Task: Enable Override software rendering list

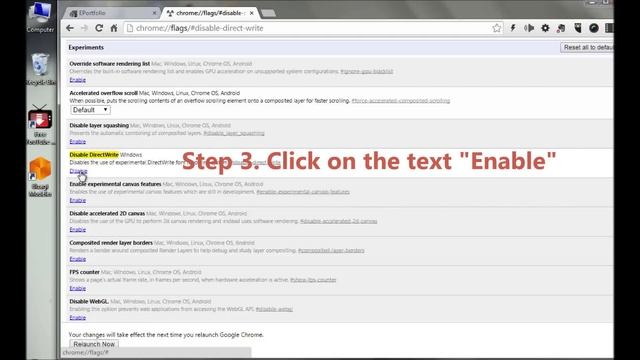Action: click(78, 80)
